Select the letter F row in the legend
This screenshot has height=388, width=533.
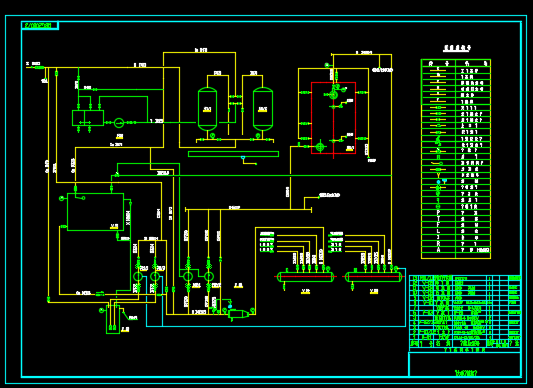coord(456,225)
